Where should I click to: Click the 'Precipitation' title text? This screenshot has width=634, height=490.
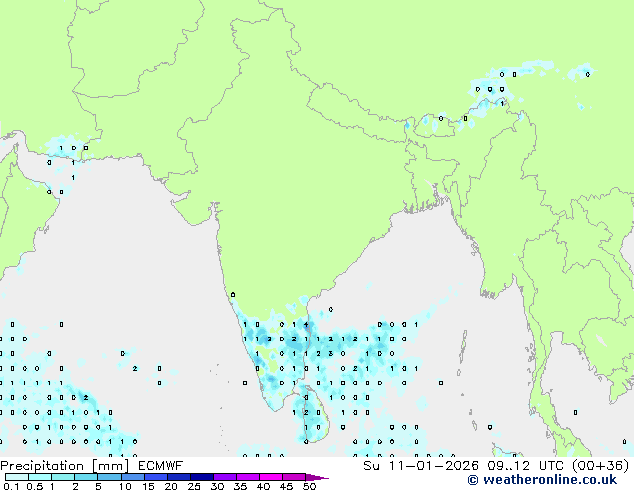pyautogui.click(x=42, y=466)
